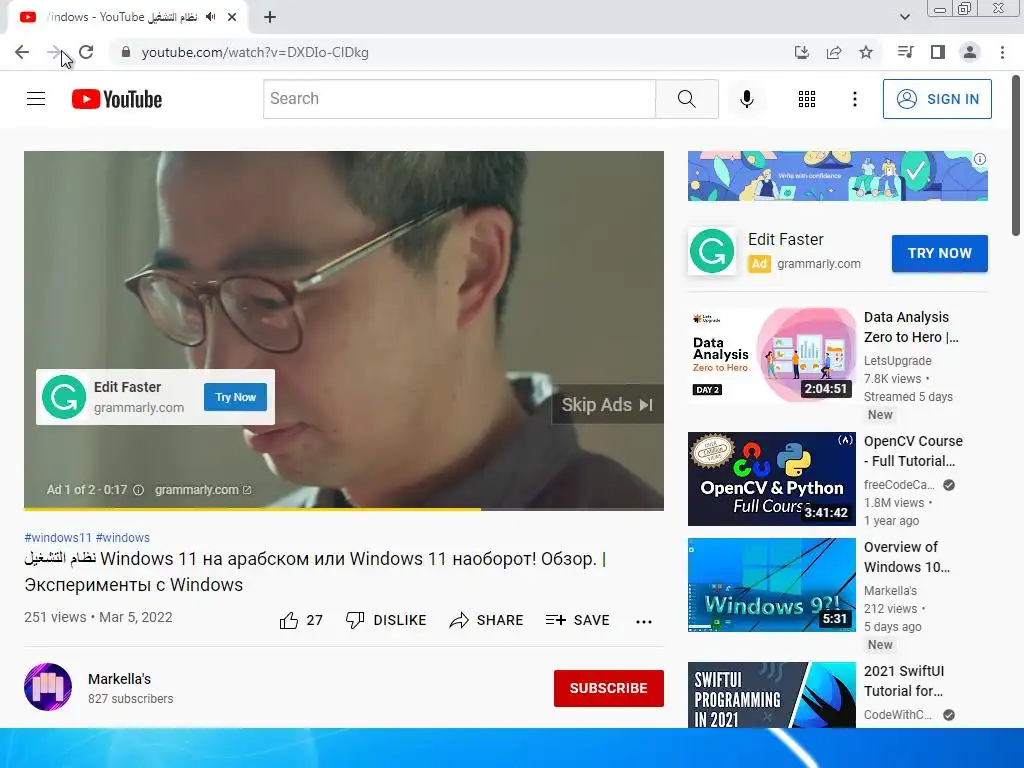Screen dimensions: 1024x768
Task: Search with voice microphone icon
Action: (x=746, y=99)
